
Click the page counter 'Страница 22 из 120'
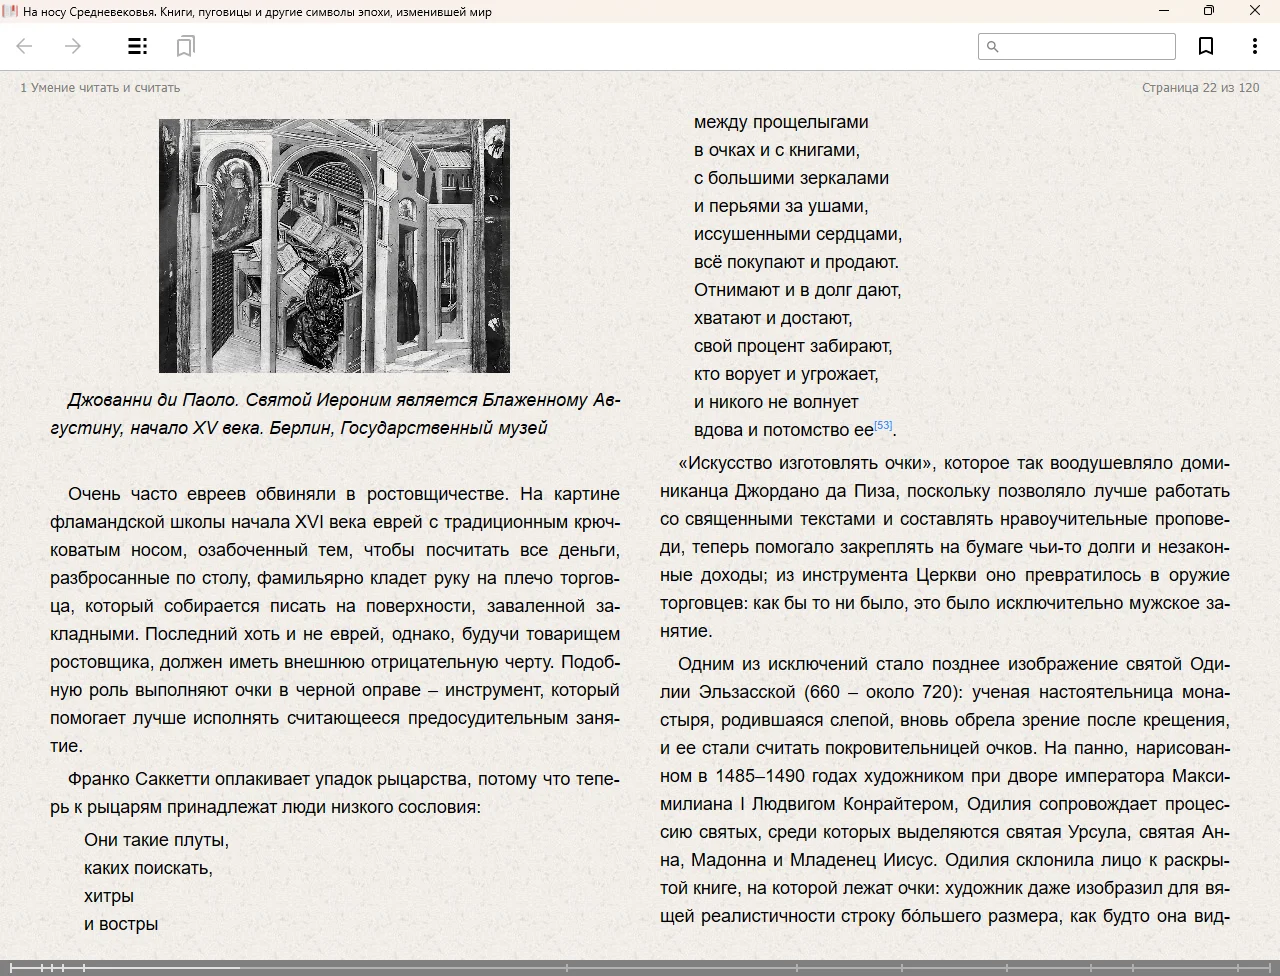1200,88
